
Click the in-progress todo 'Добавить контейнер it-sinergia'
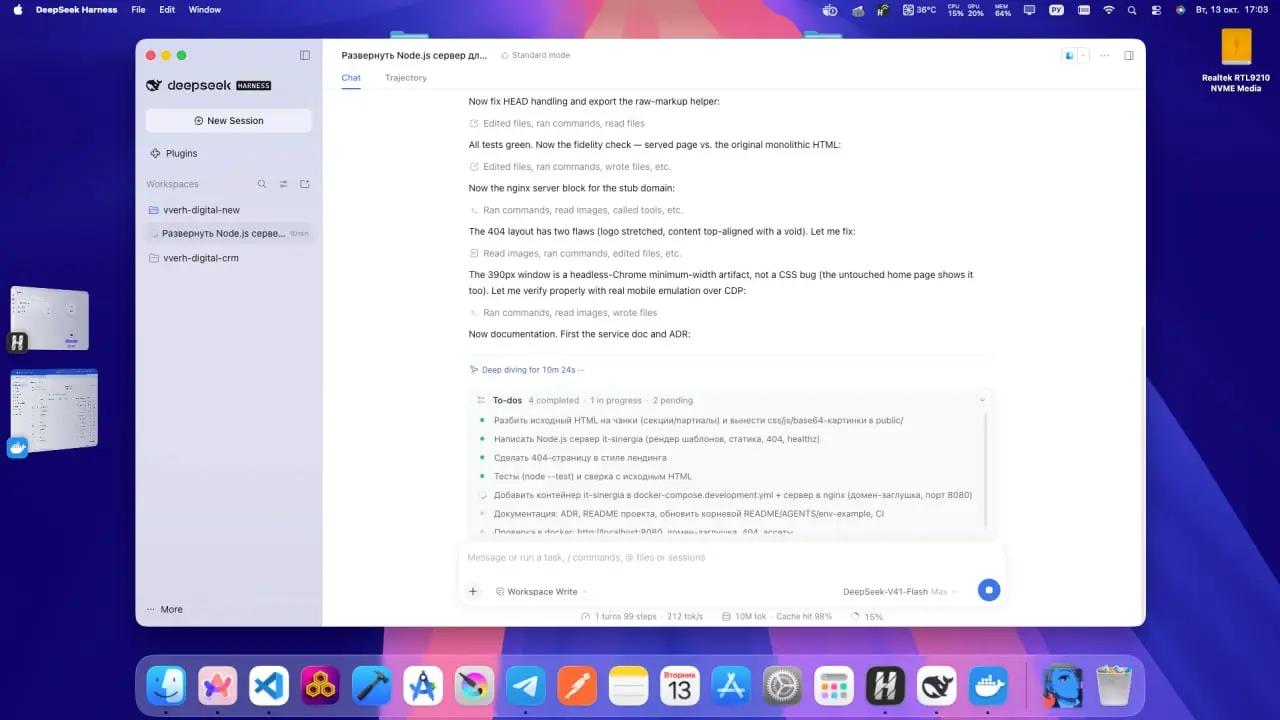tap(733, 495)
